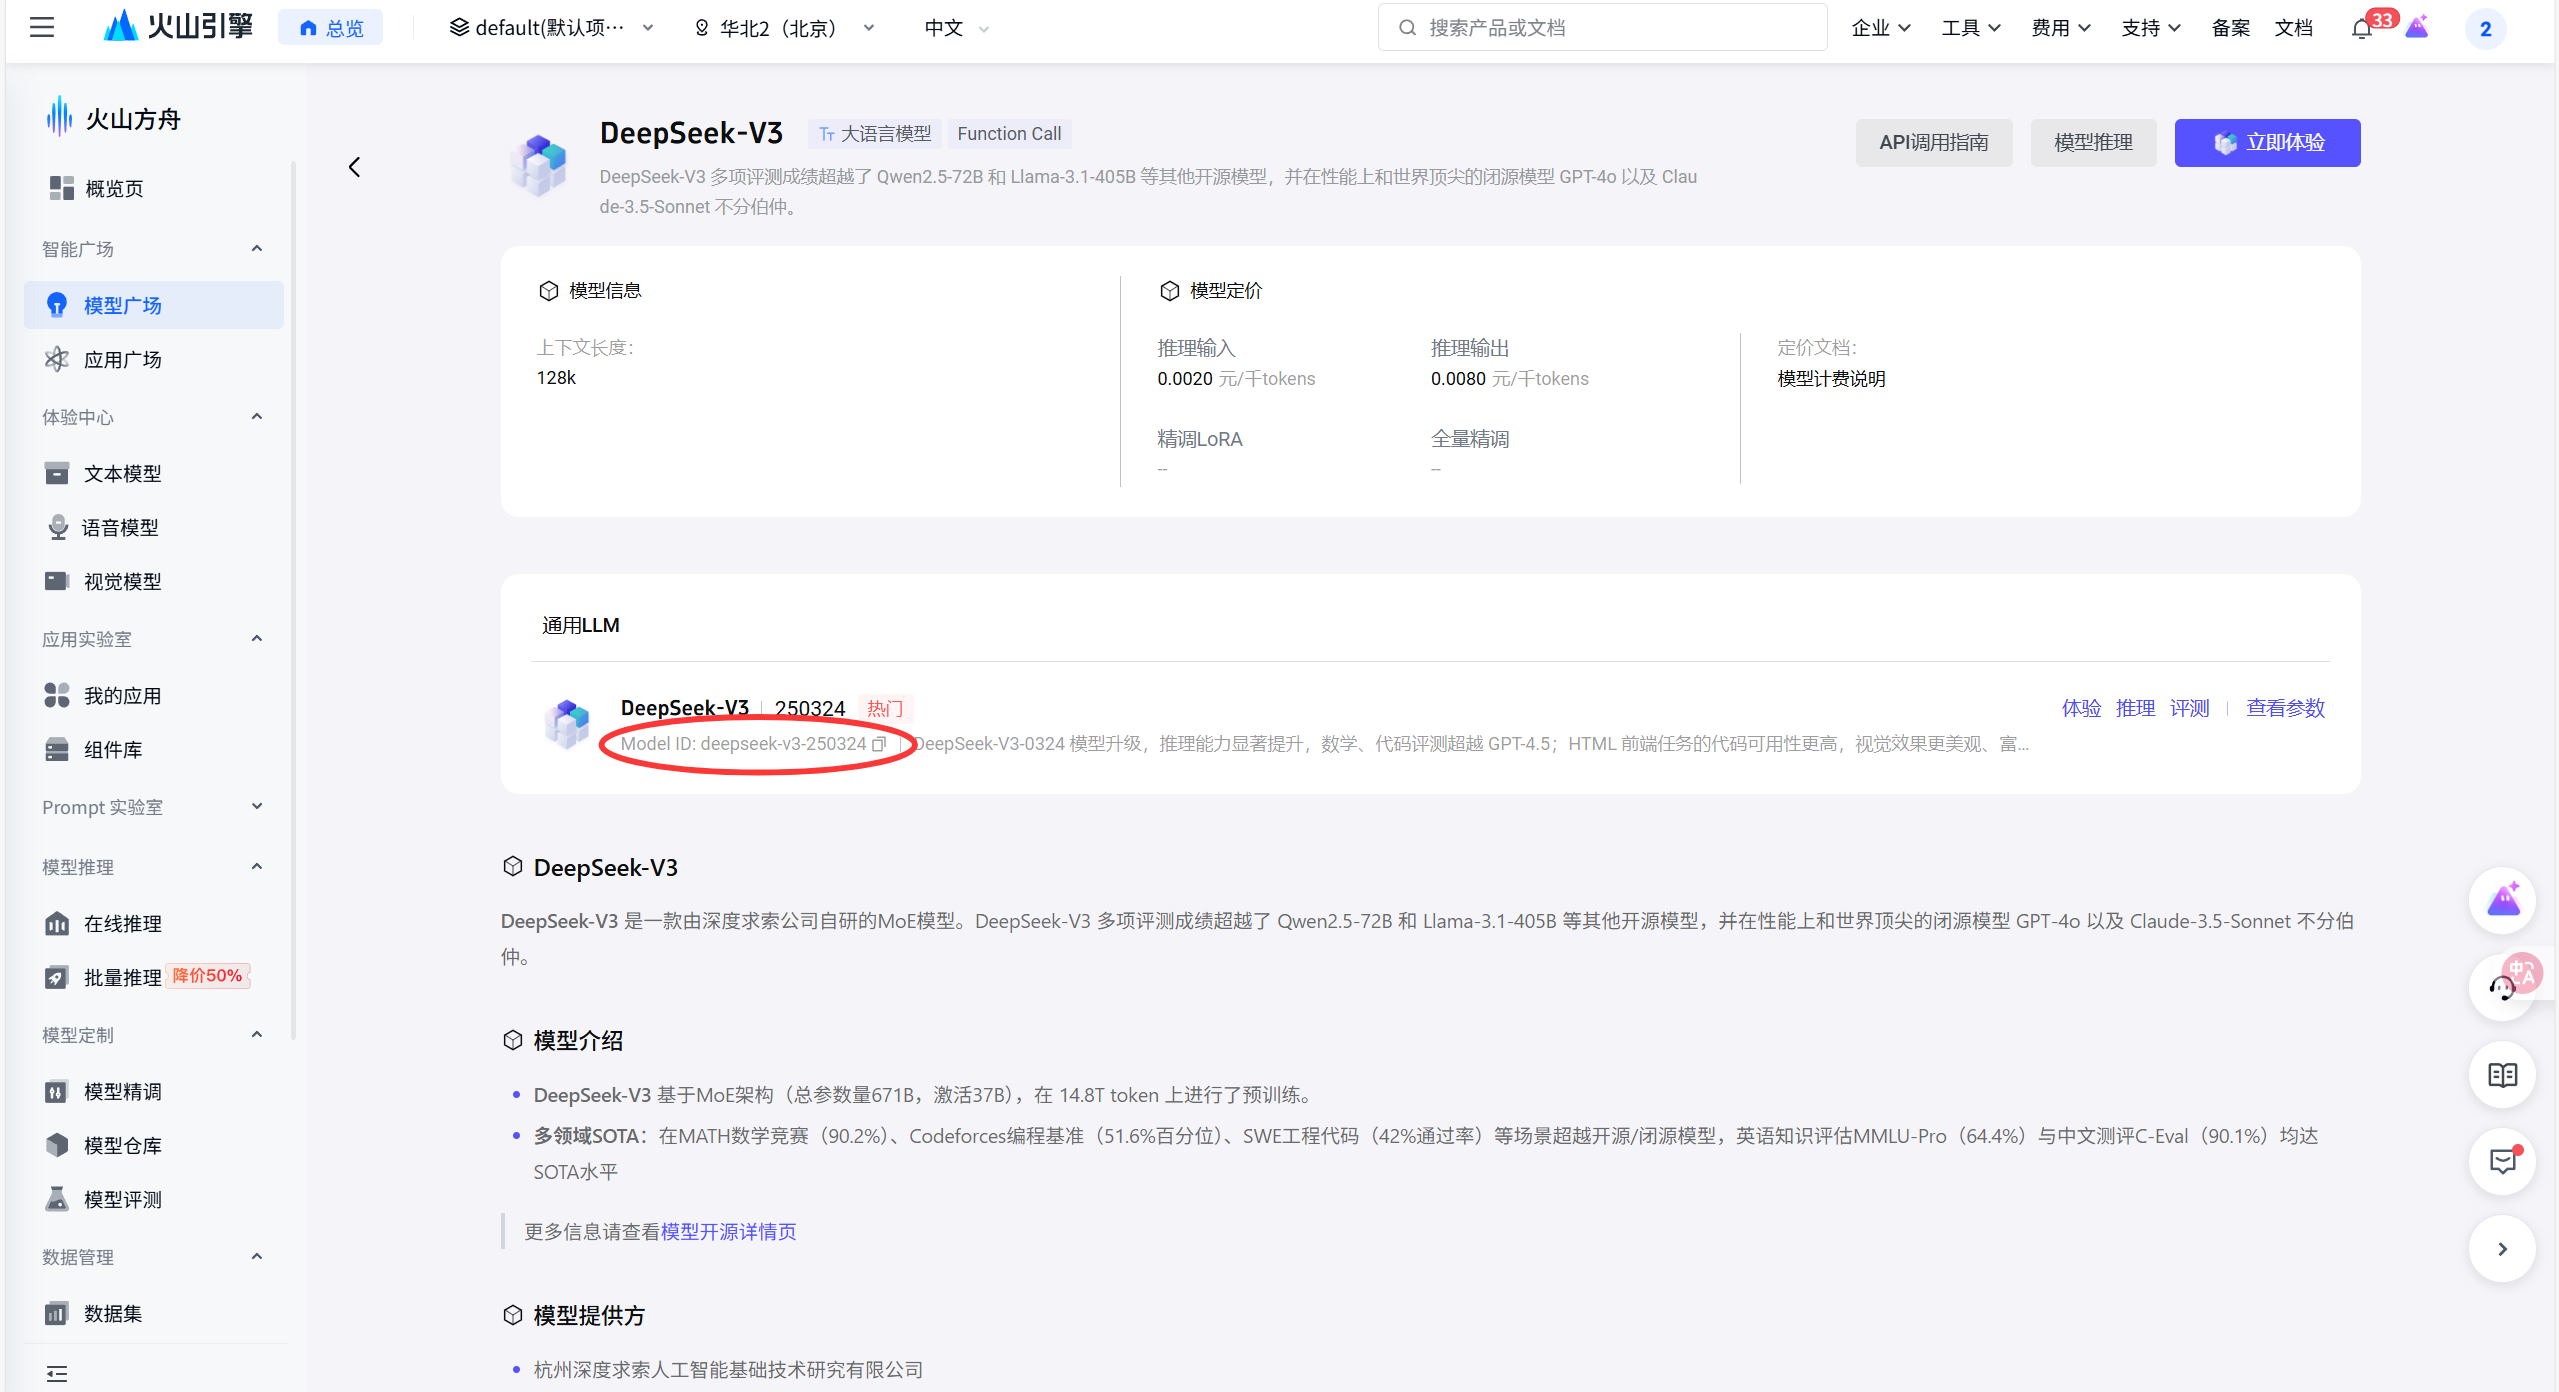Click the 查看参数 link
Image resolution: width=2559 pixels, height=1392 pixels.
[x=2285, y=708]
